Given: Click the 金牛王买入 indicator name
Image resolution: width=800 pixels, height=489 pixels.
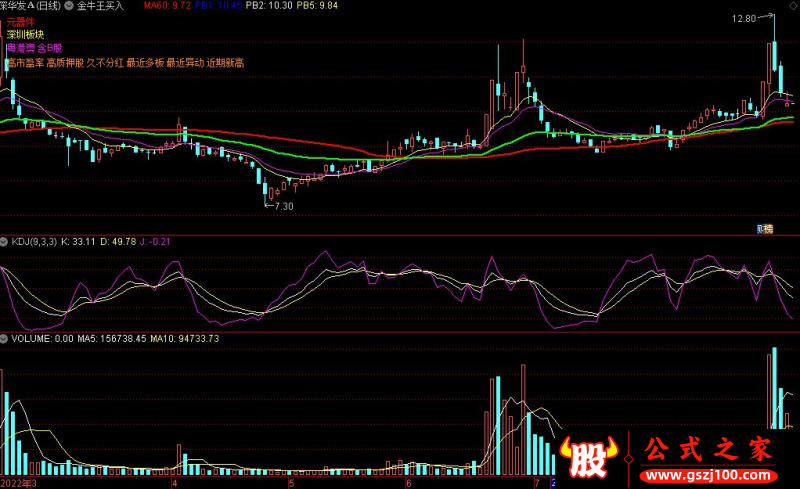Looking at the screenshot, I should click(101, 6).
